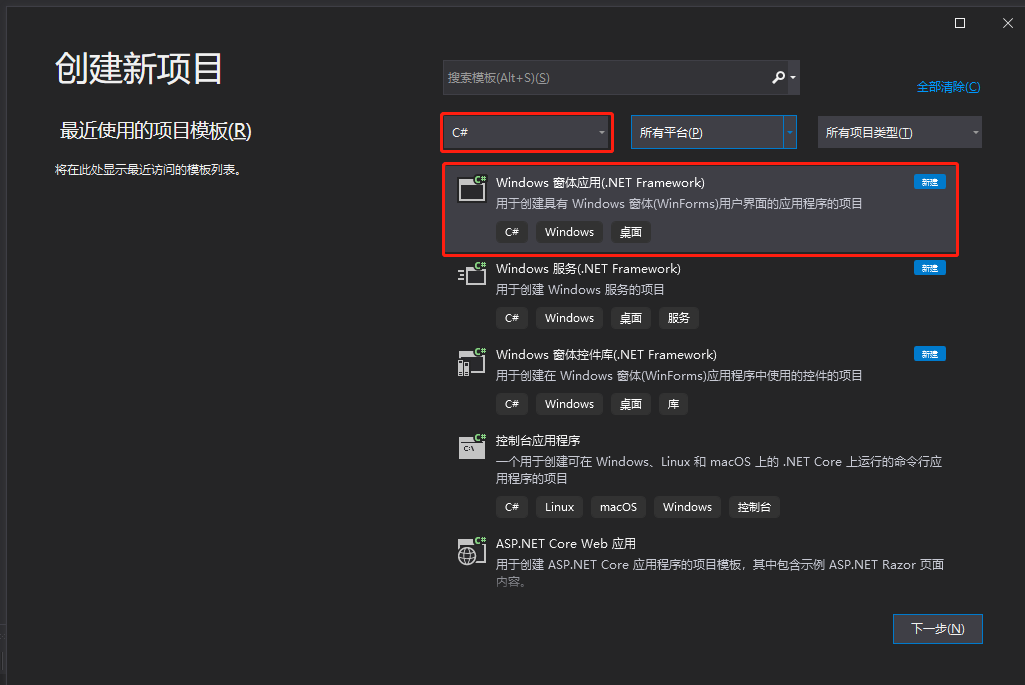The image size is (1025, 685).
Task: Click the 全部清除 link
Action: (948, 87)
